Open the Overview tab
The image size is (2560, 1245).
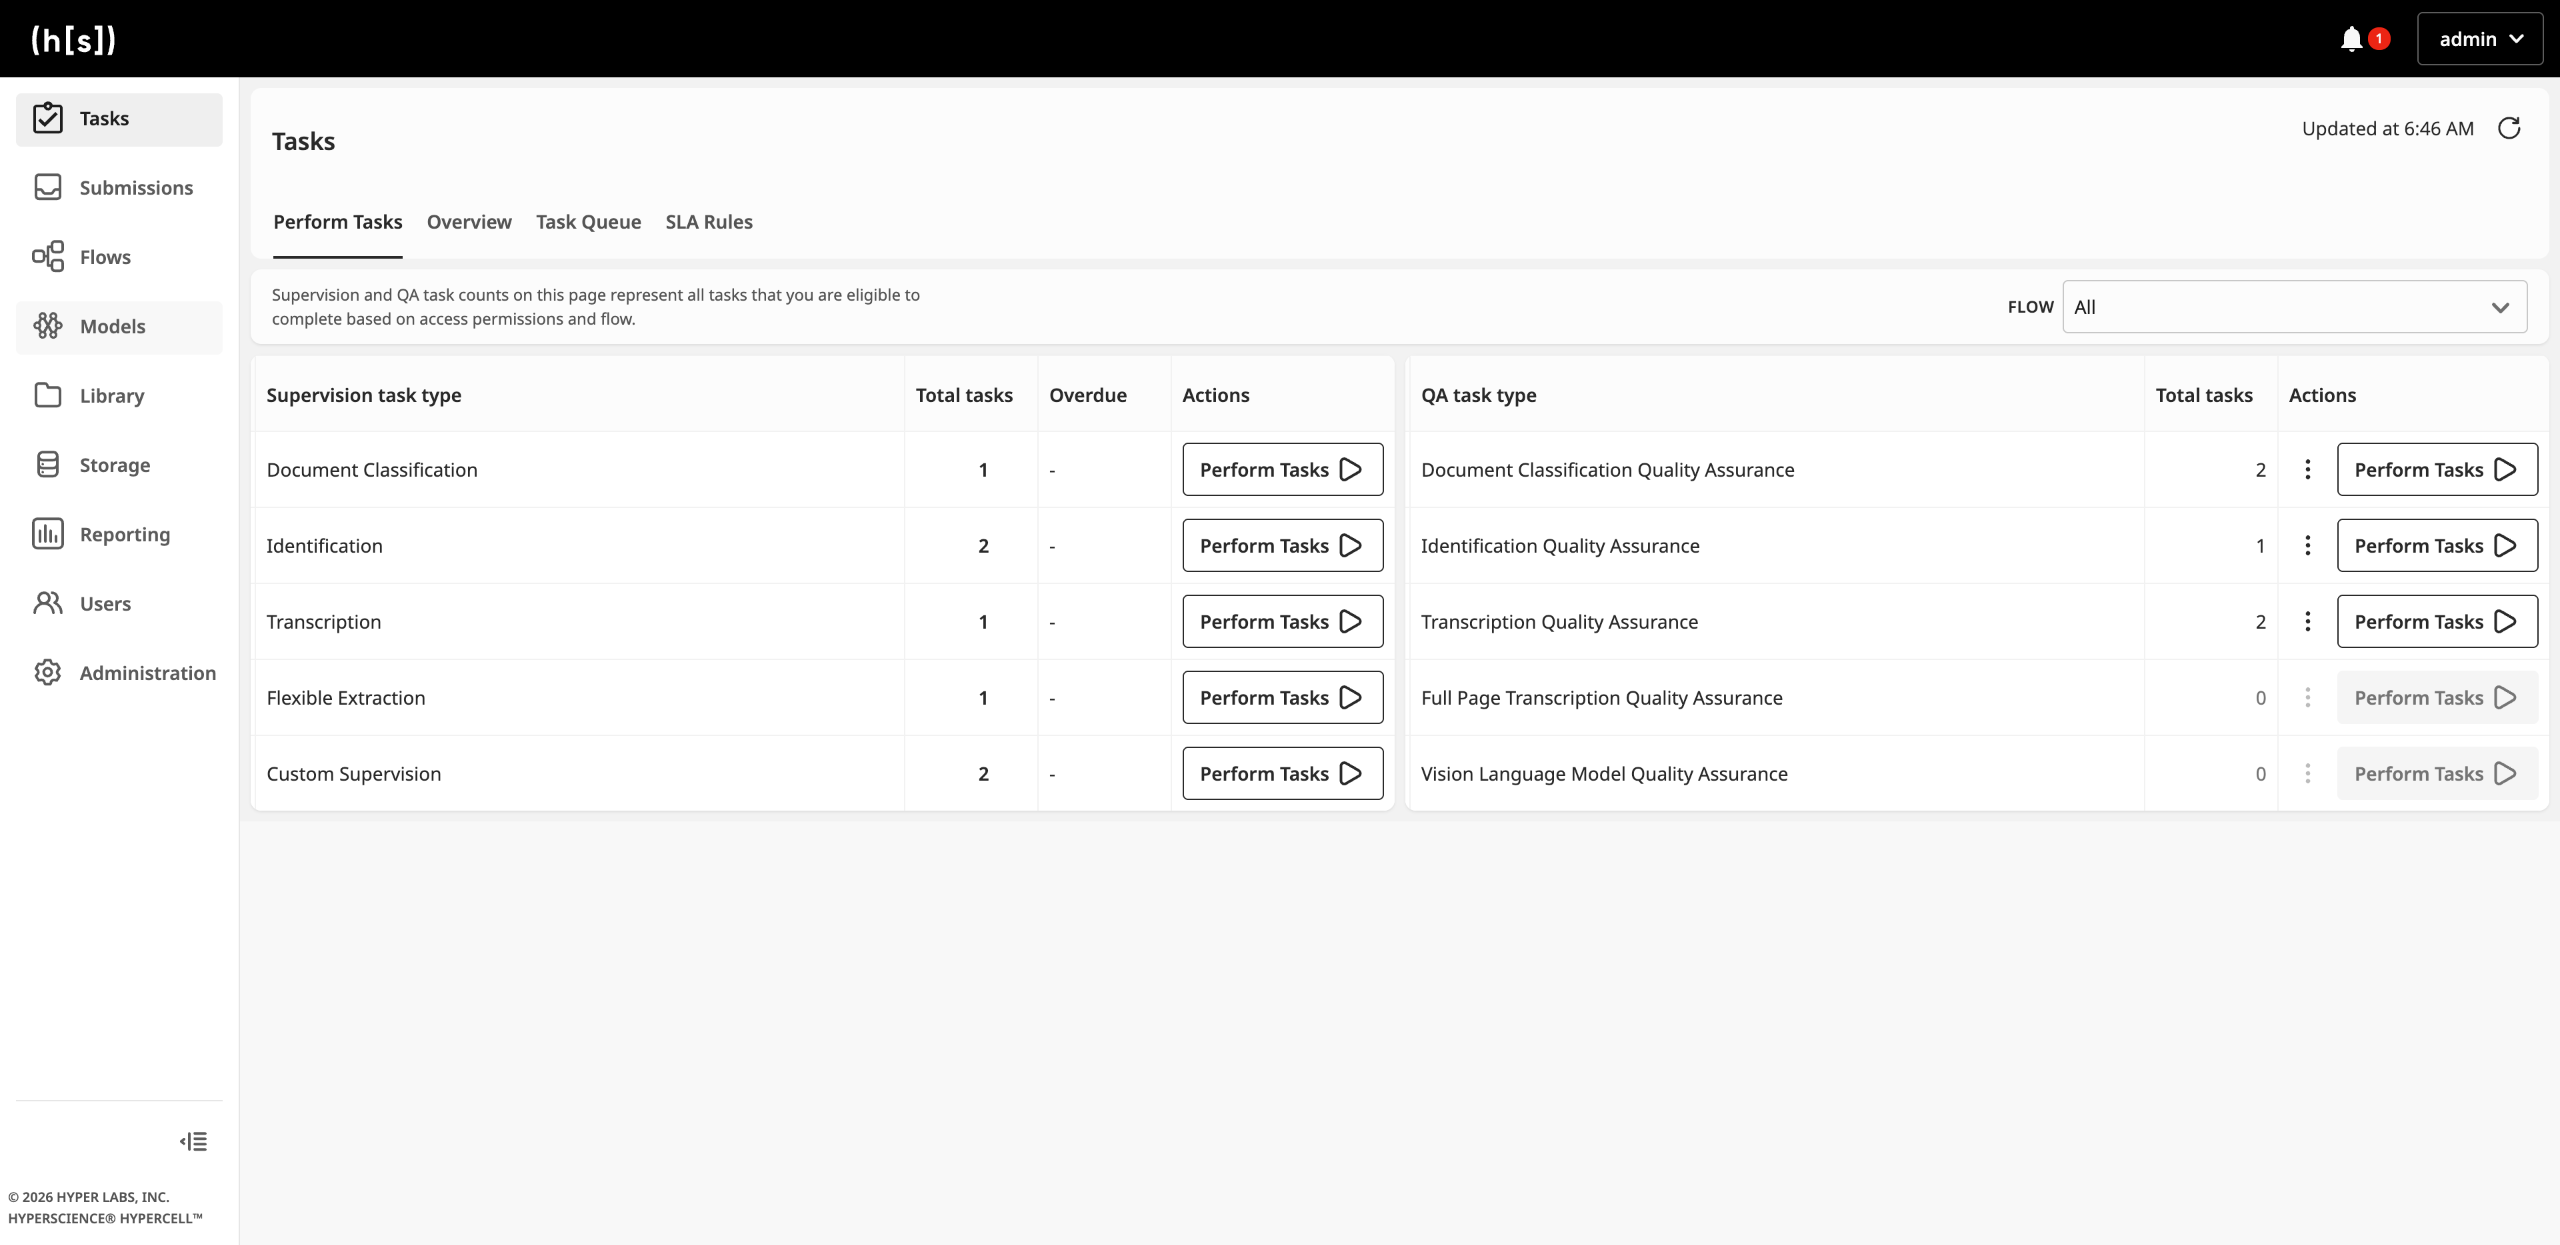pyautogui.click(x=469, y=222)
